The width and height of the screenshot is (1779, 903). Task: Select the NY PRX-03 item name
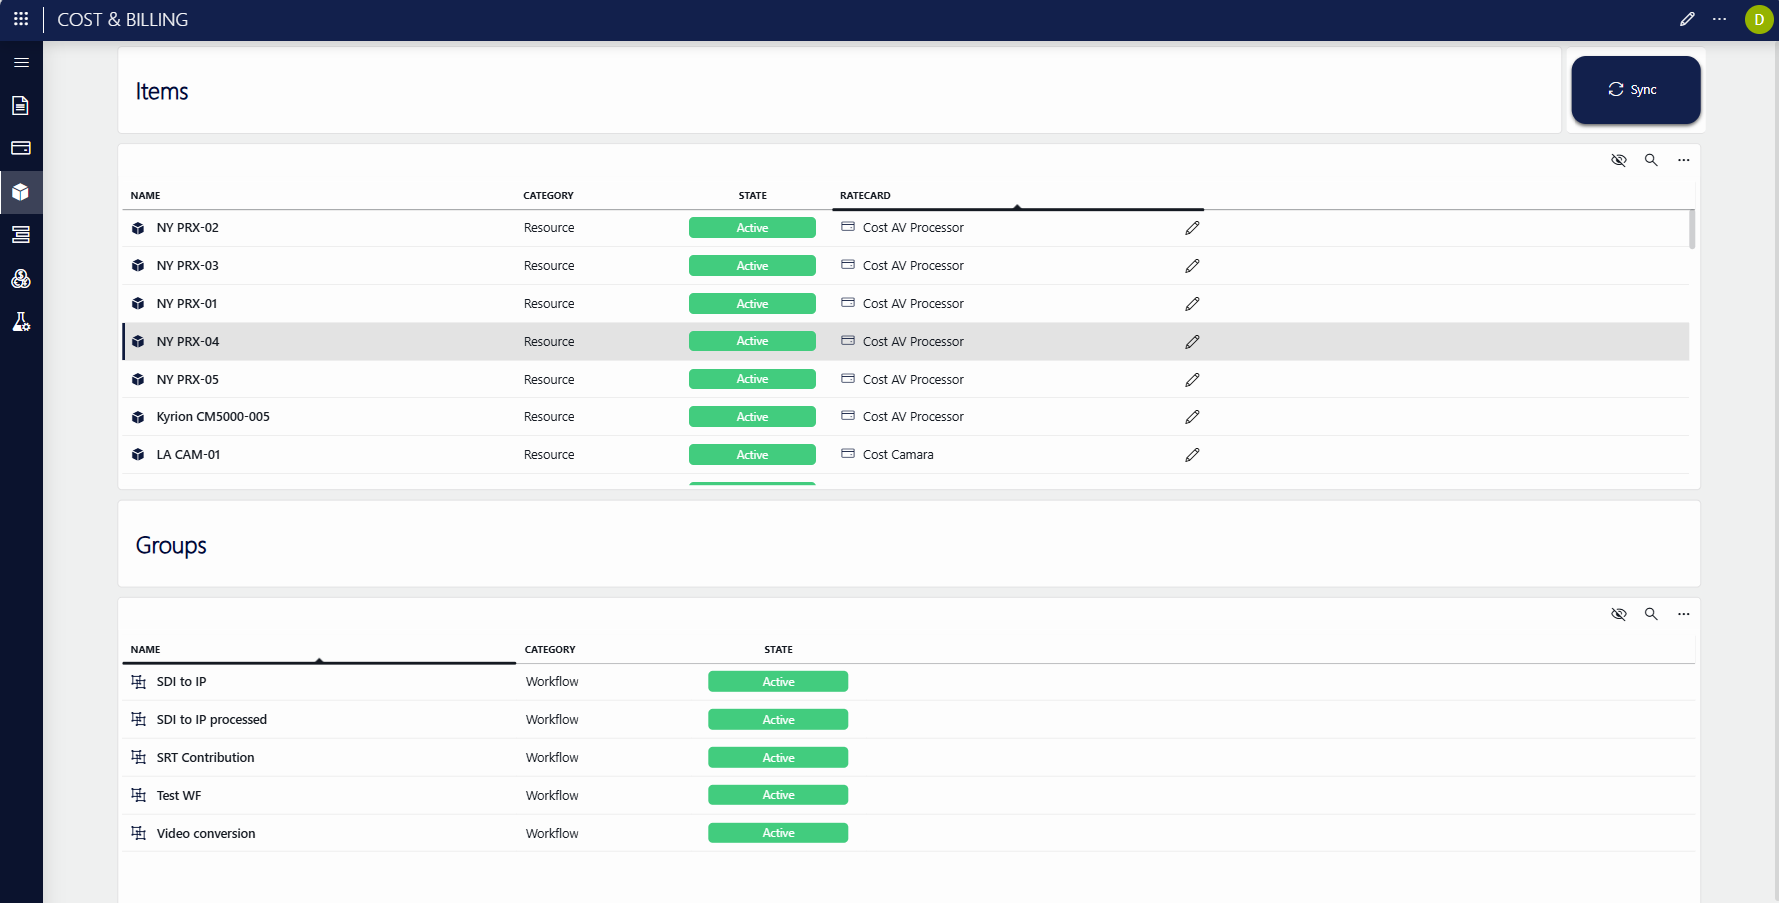click(187, 266)
